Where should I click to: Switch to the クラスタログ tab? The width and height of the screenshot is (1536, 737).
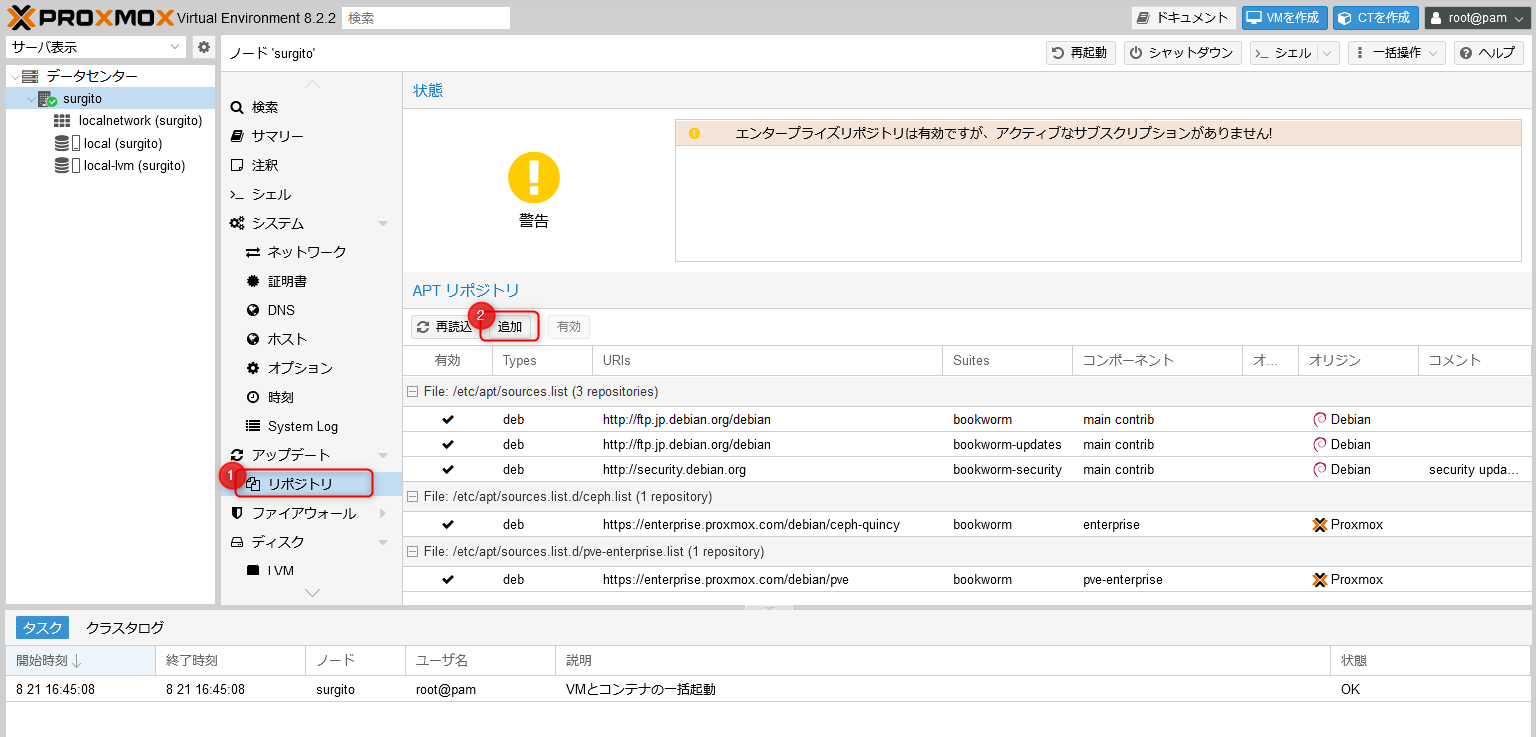tap(125, 628)
